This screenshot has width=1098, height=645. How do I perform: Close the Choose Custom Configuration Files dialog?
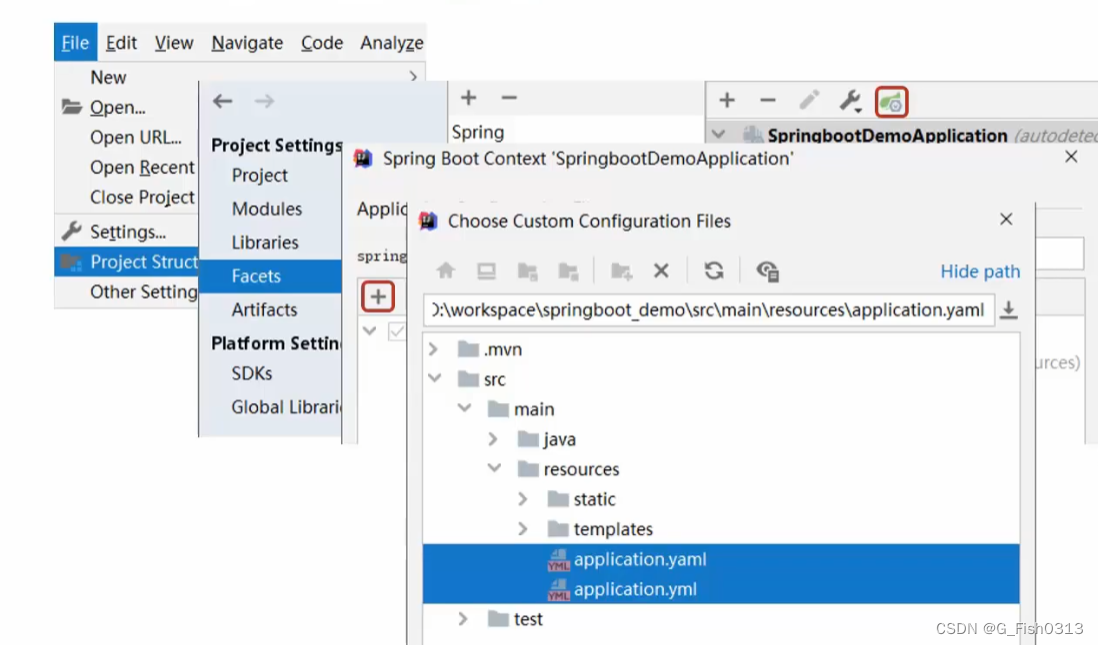1006,219
